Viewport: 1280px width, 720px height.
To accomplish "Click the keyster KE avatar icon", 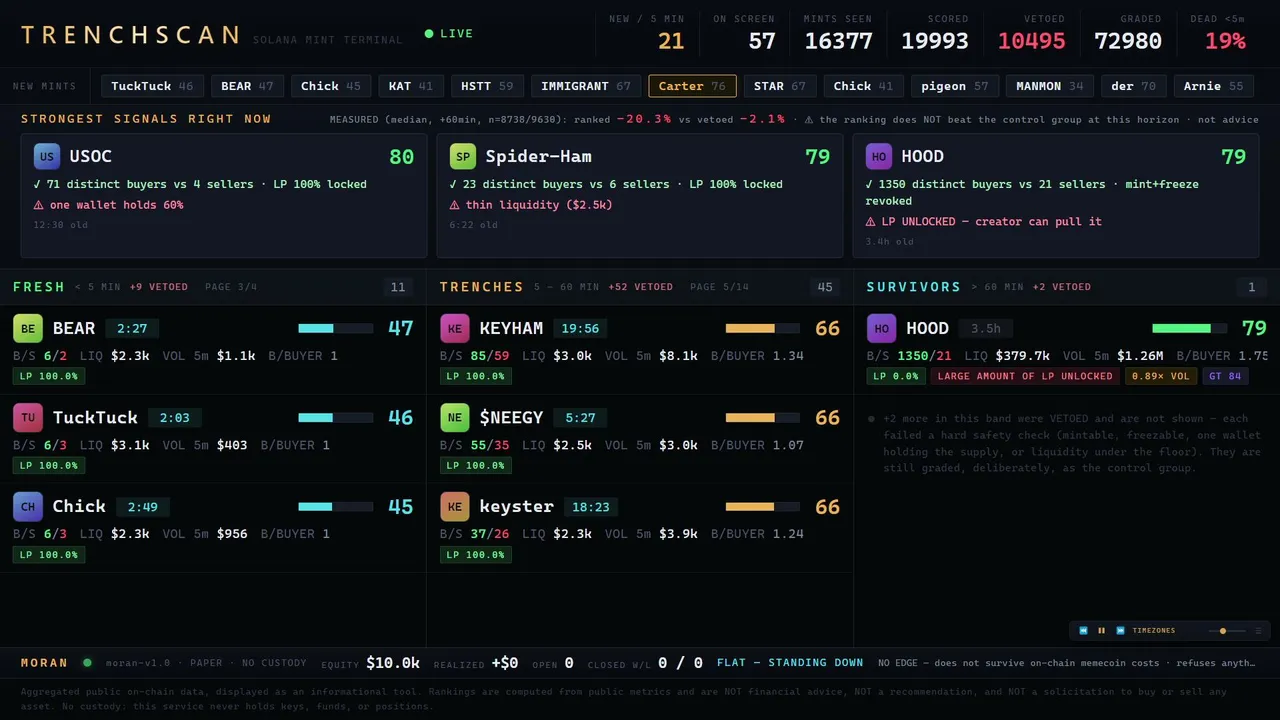I will [455, 506].
